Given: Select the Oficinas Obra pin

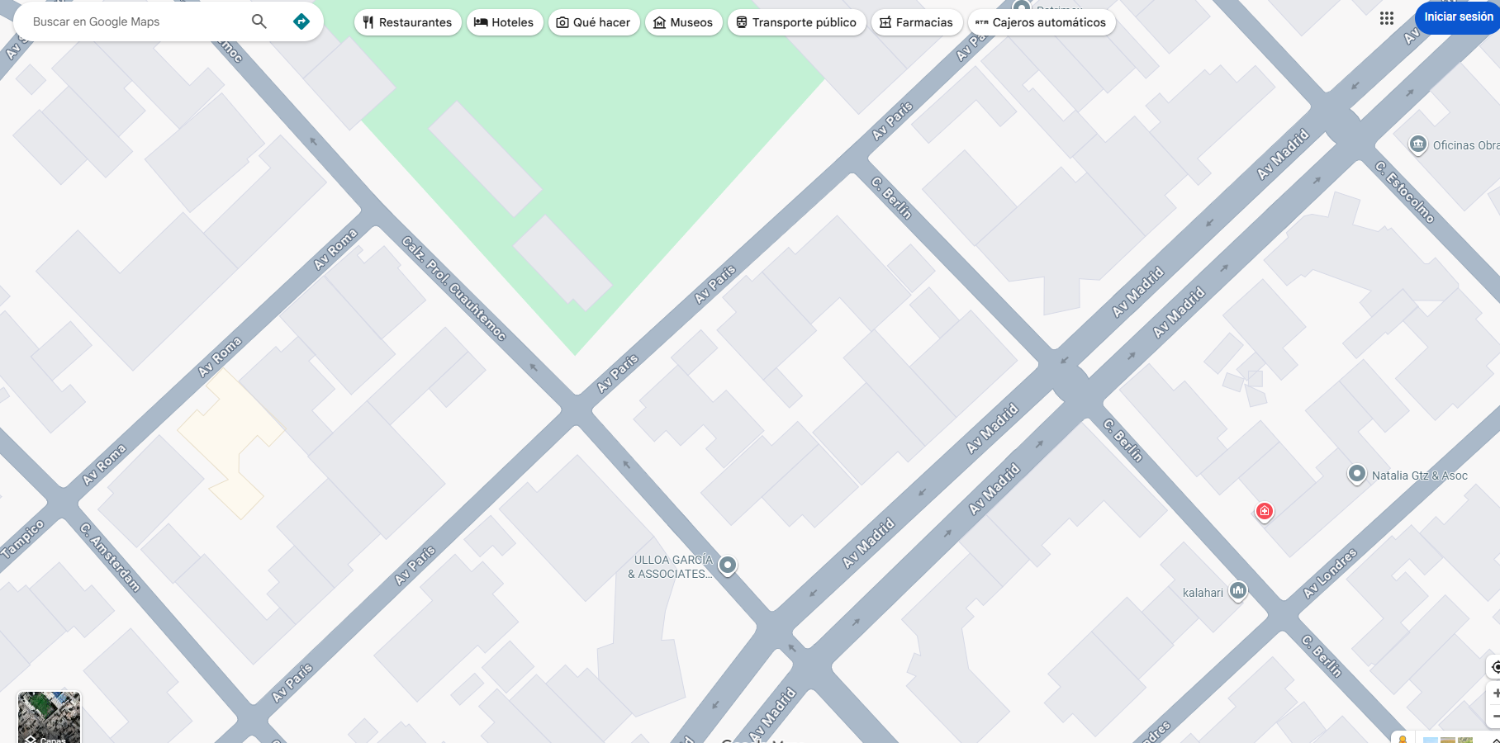Looking at the screenshot, I should tap(1417, 145).
